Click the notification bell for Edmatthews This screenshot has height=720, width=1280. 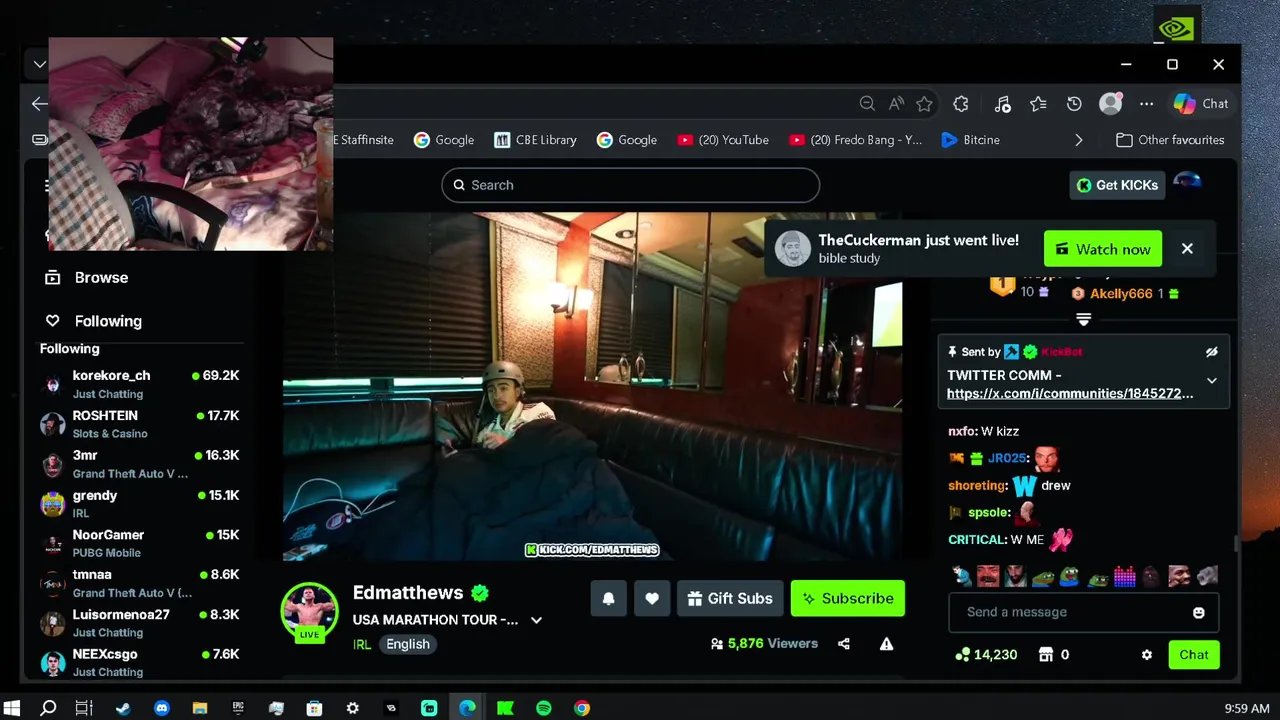608,598
